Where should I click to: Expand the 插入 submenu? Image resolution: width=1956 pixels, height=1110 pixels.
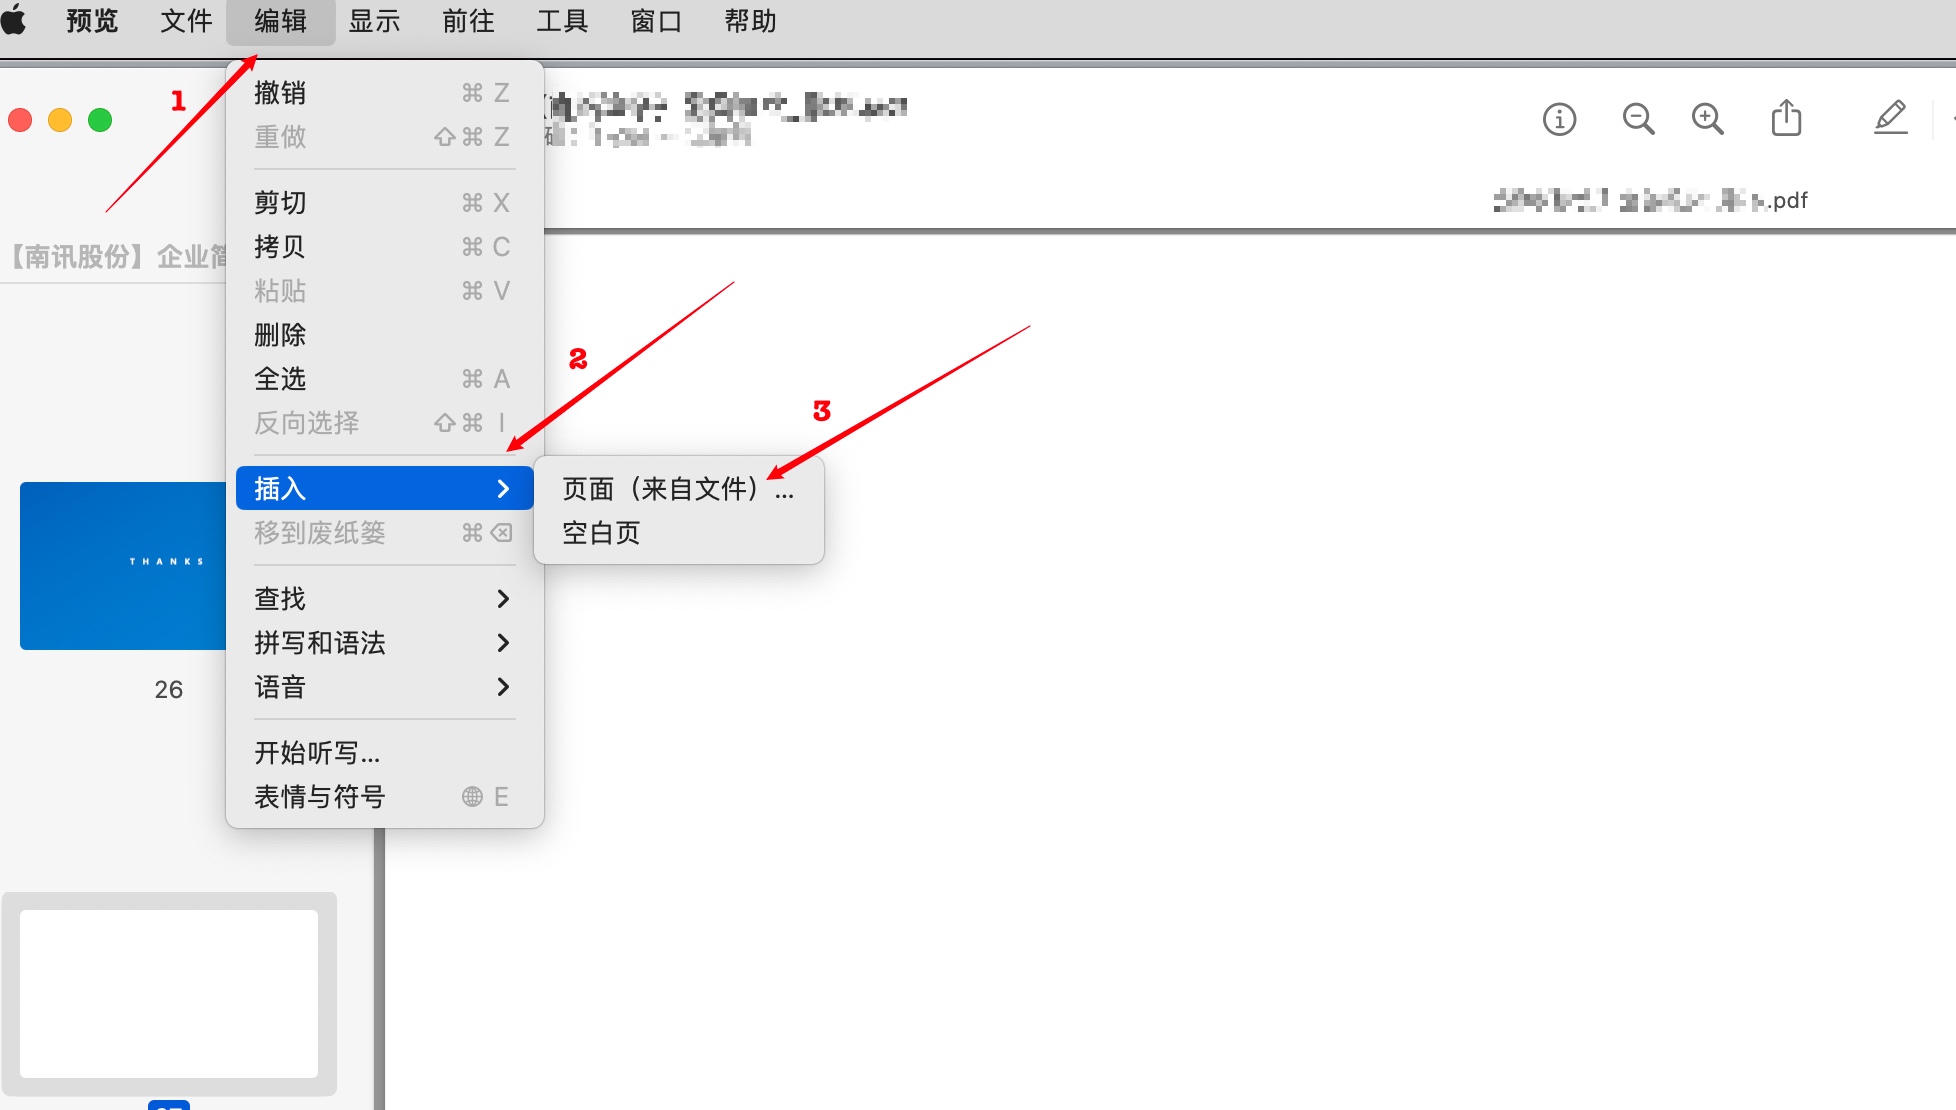[x=385, y=488]
